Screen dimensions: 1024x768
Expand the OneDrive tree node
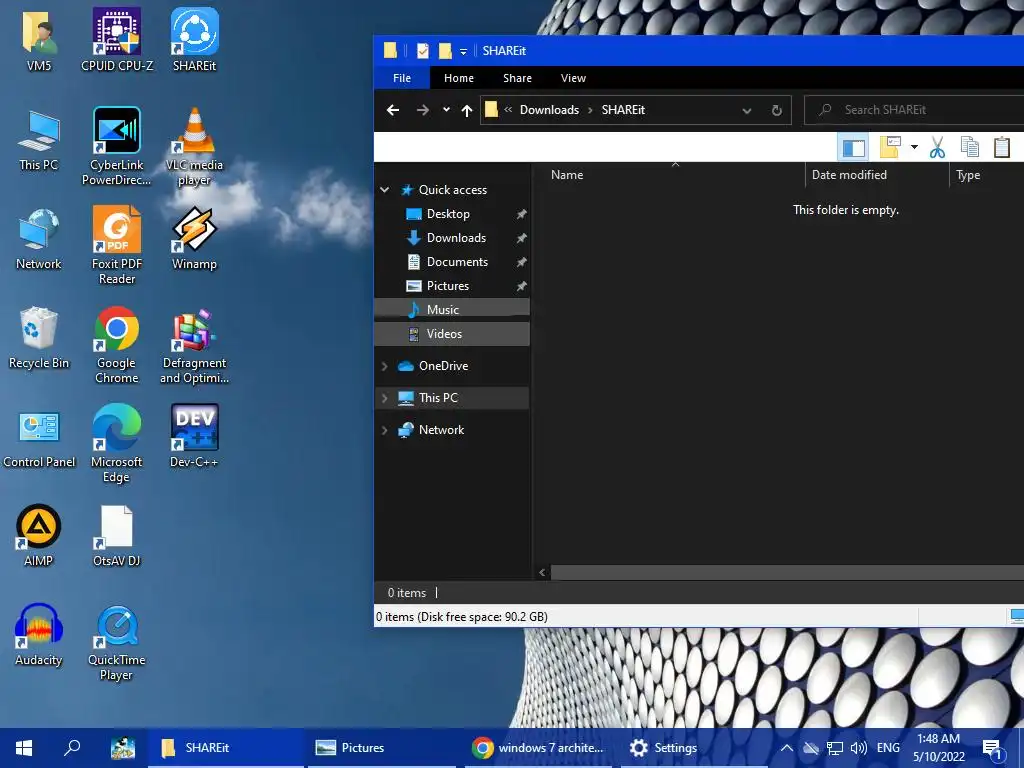click(x=385, y=366)
